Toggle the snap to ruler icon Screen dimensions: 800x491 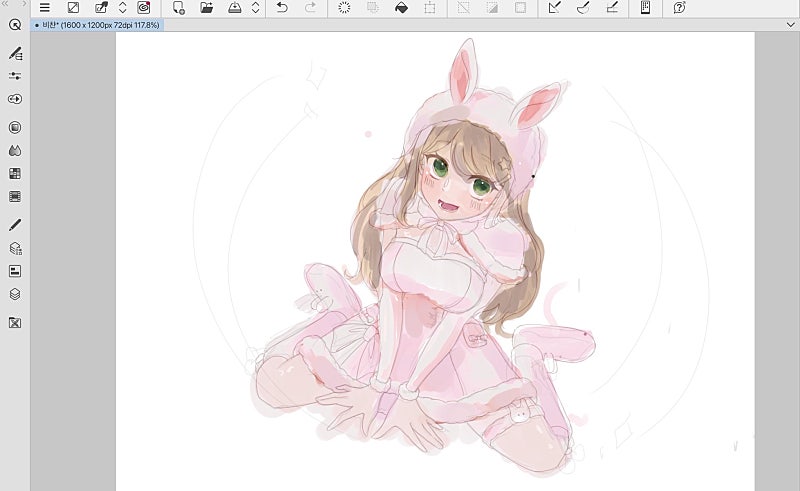tap(556, 8)
